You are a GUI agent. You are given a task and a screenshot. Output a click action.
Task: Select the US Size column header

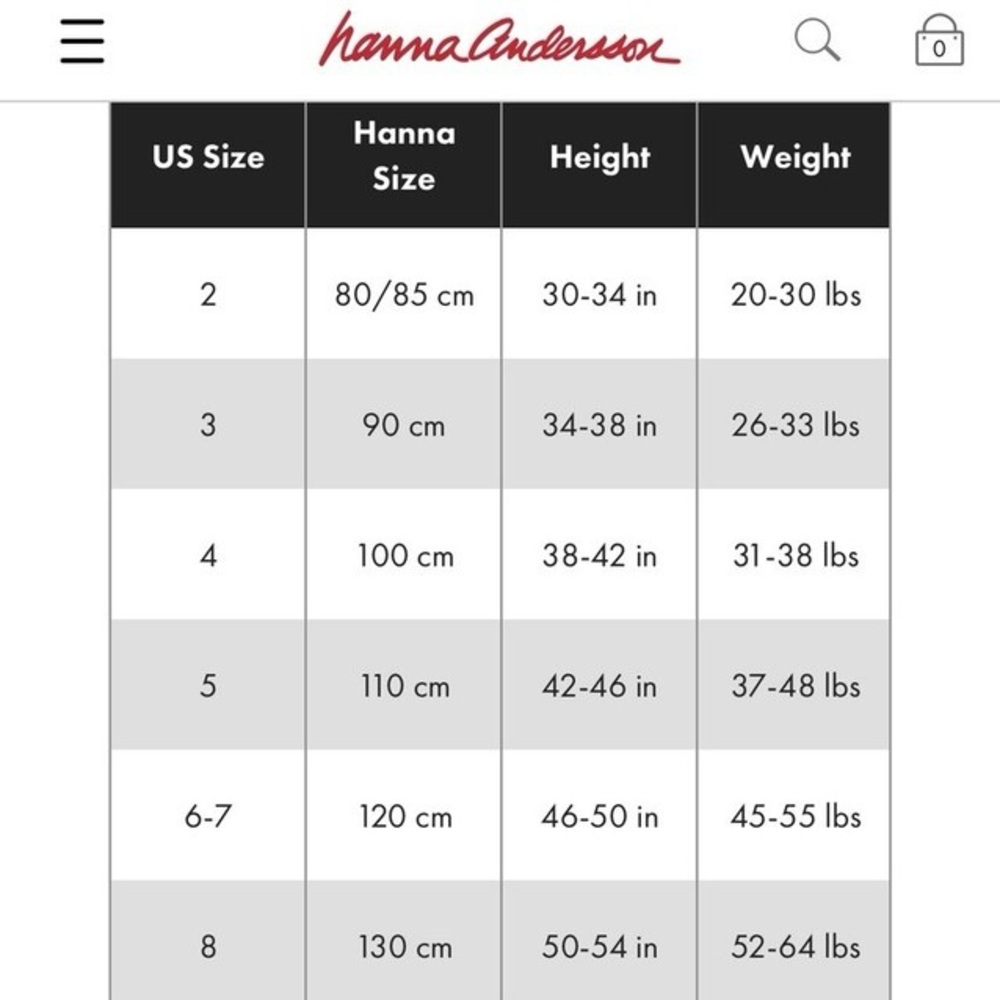208,165
